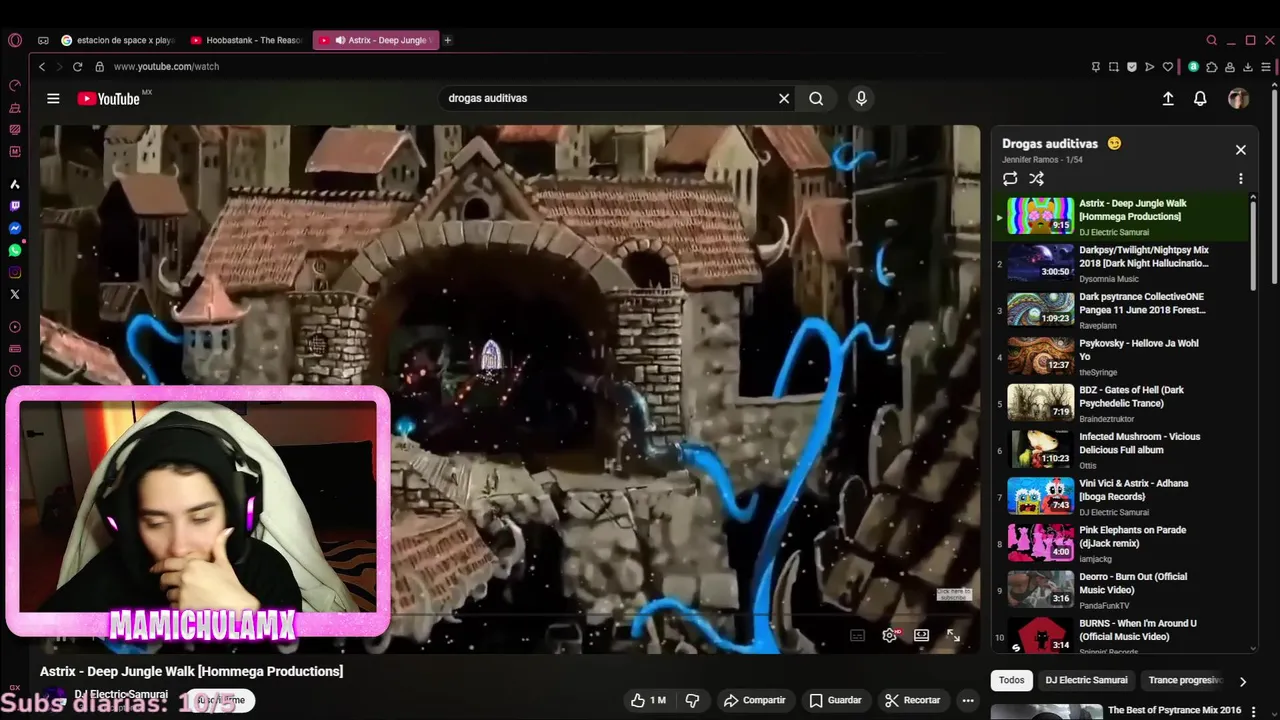Viewport: 1280px width, 720px height.
Task: Open the browser downloads icon
Action: coord(1247,67)
